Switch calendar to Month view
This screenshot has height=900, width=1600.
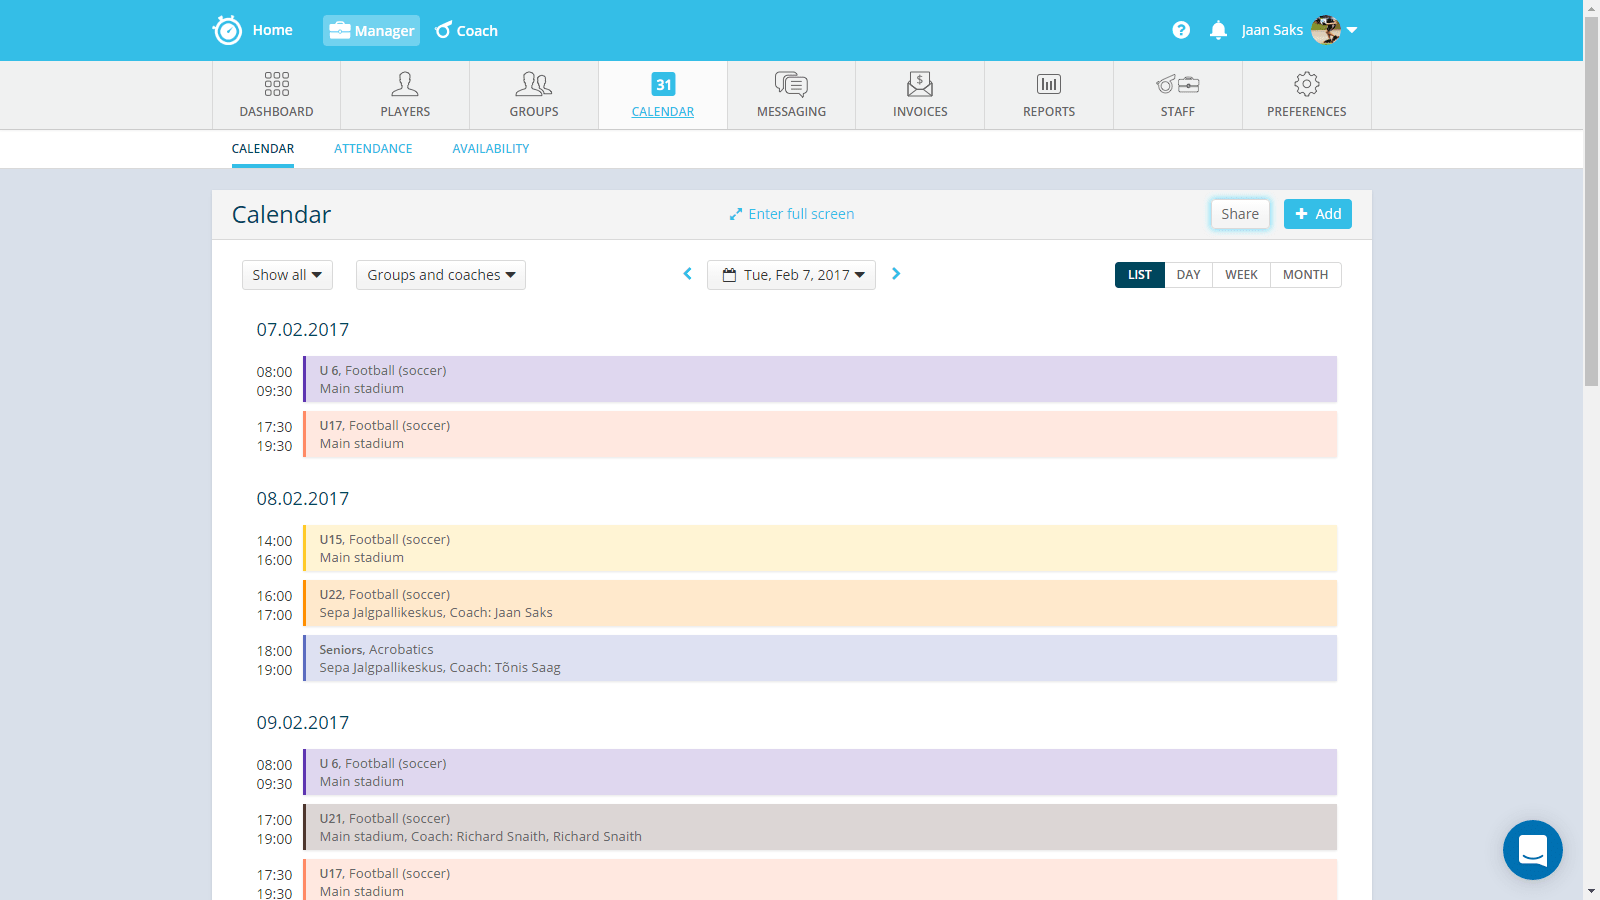pos(1305,275)
